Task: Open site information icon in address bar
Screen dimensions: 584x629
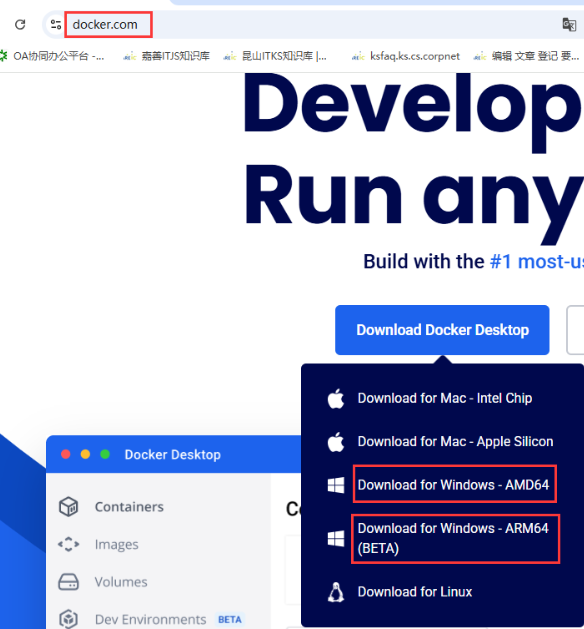Action: (x=56, y=24)
